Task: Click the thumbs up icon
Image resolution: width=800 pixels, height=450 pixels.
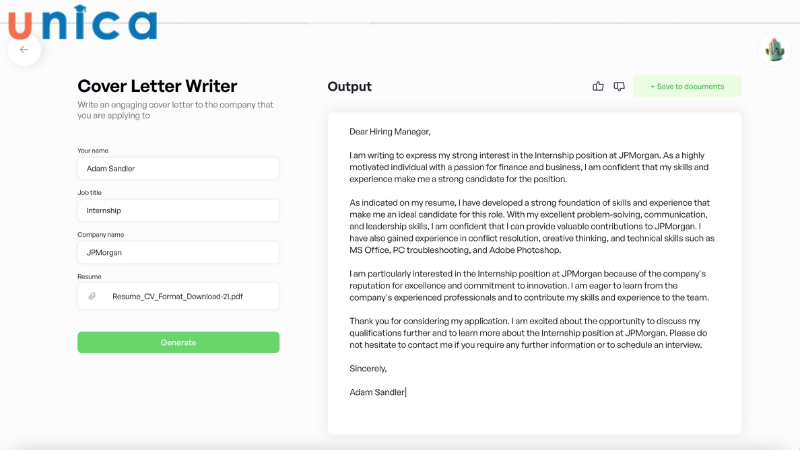Action: pos(598,87)
